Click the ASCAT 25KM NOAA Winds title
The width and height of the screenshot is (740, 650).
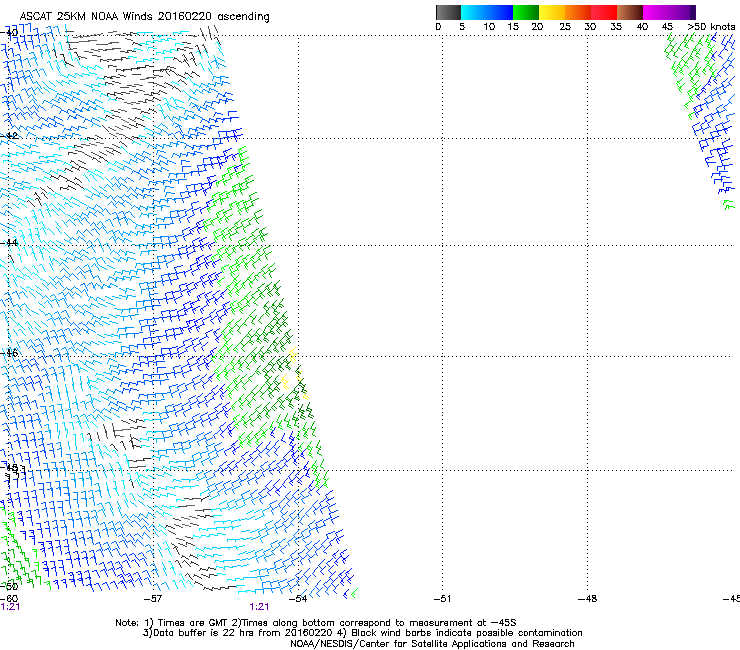pos(144,17)
